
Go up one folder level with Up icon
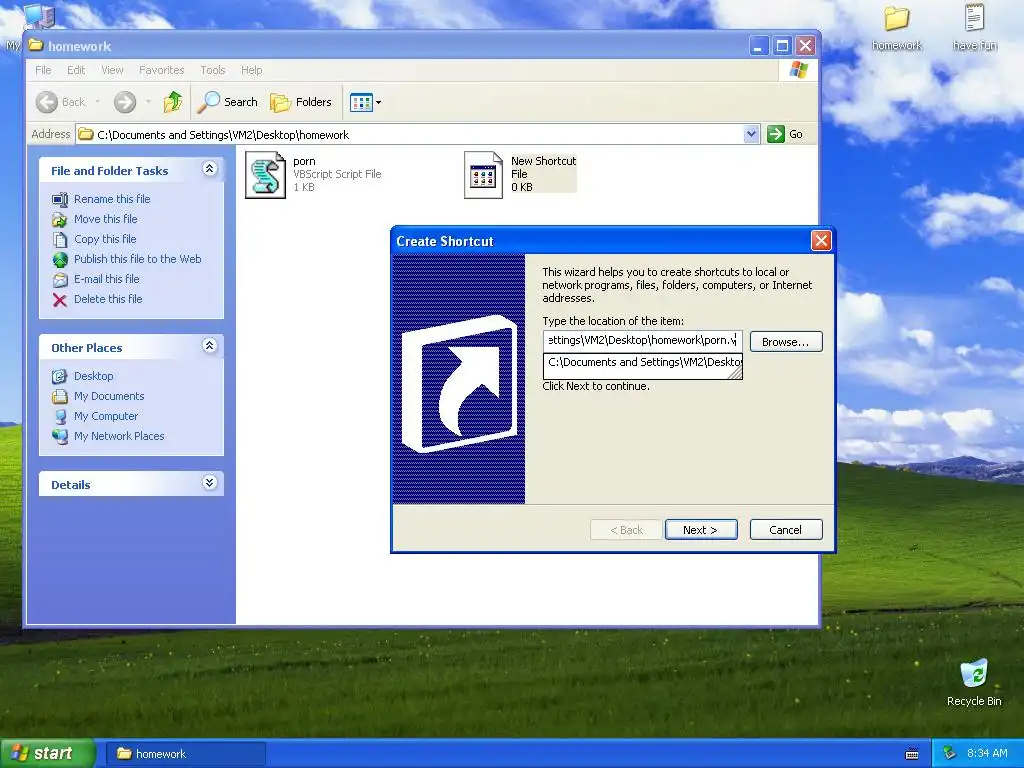coord(173,102)
